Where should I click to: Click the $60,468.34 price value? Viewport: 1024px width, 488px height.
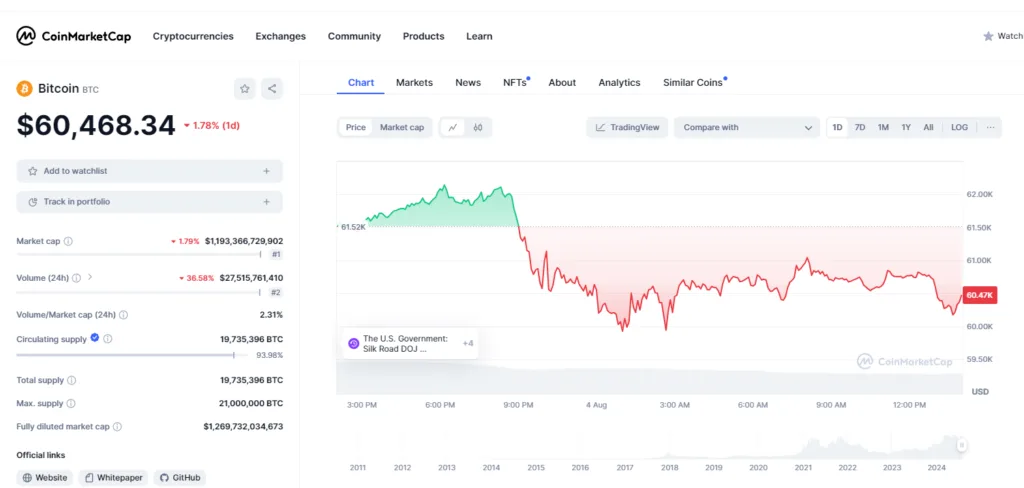[96, 125]
